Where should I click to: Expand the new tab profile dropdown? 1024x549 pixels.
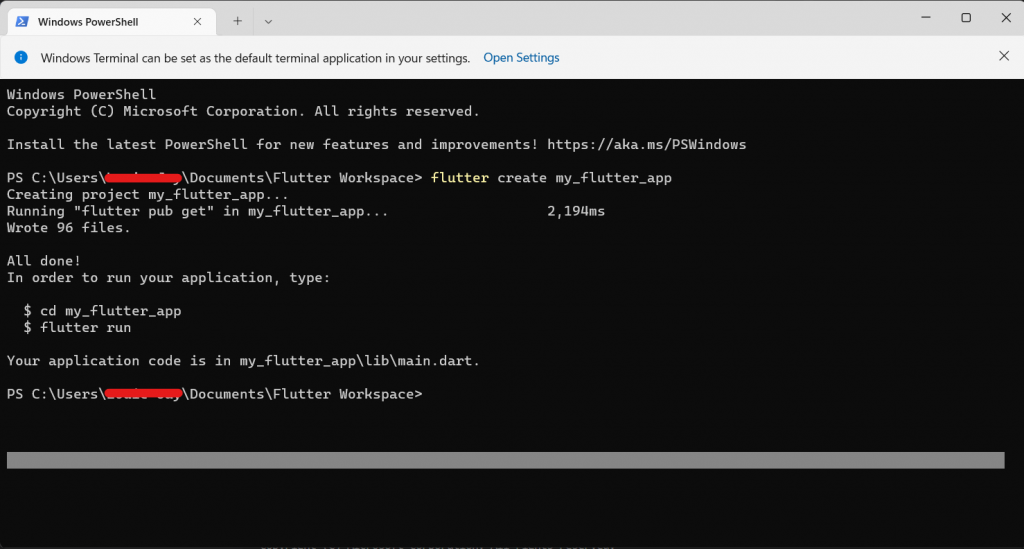(x=268, y=22)
